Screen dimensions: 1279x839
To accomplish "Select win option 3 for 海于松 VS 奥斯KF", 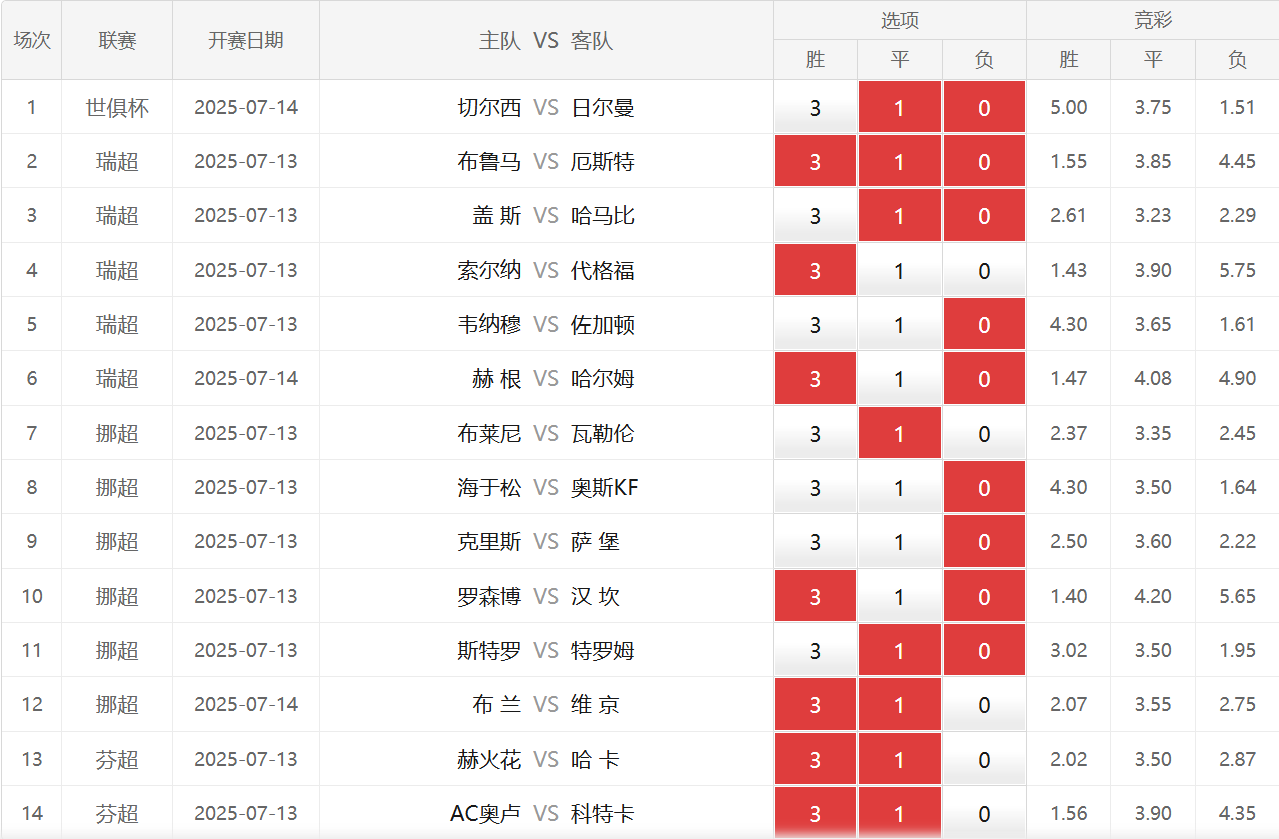I will pos(815,487).
